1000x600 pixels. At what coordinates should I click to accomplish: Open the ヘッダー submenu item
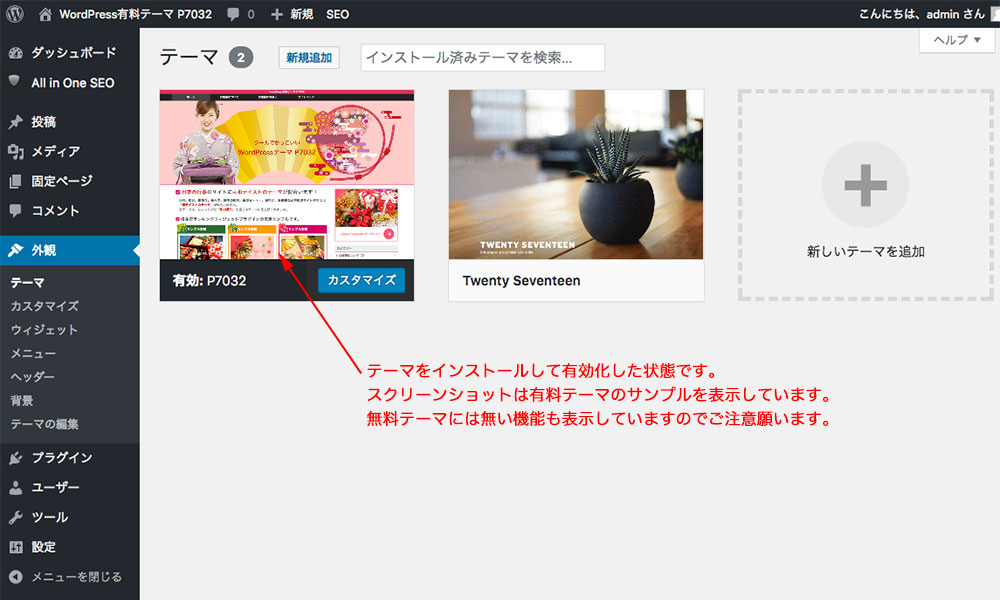[x=33, y=377]
